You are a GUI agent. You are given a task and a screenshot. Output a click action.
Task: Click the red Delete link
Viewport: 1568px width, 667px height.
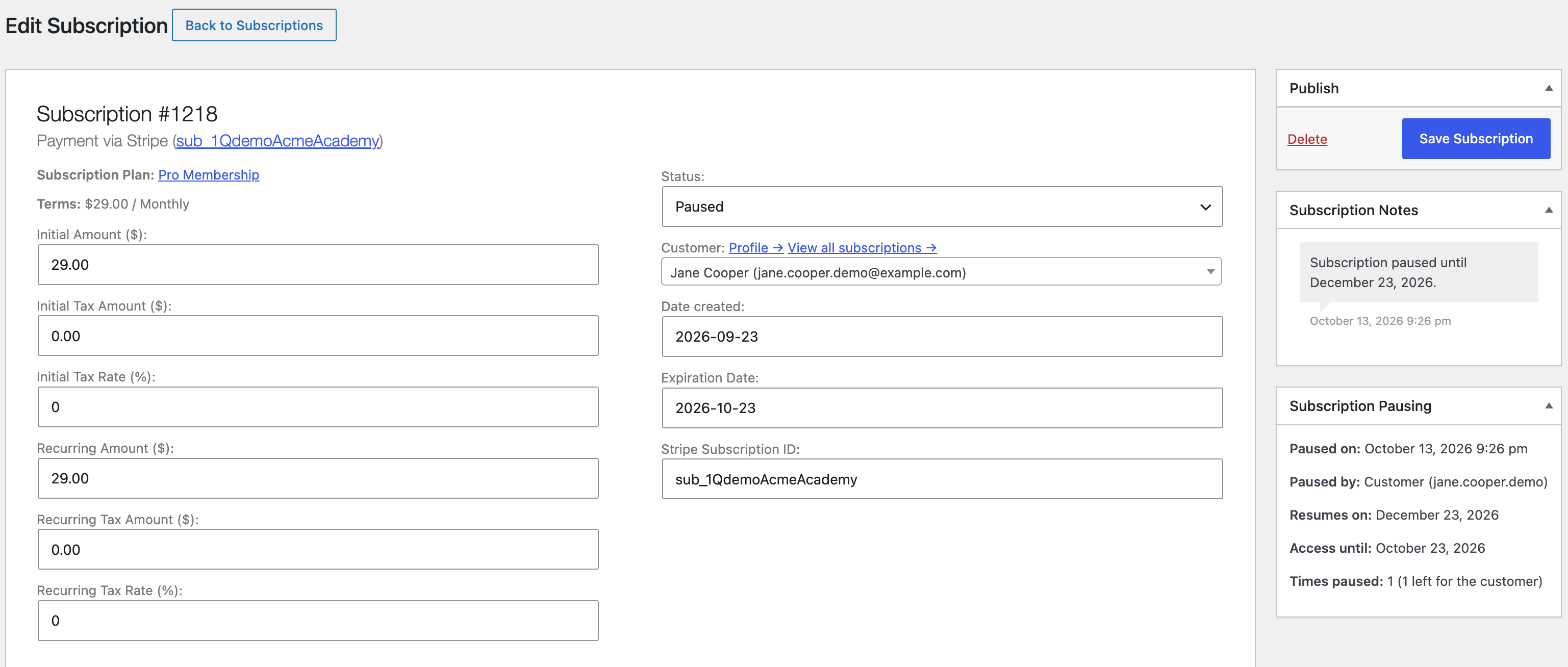[x=1307, y=139]
